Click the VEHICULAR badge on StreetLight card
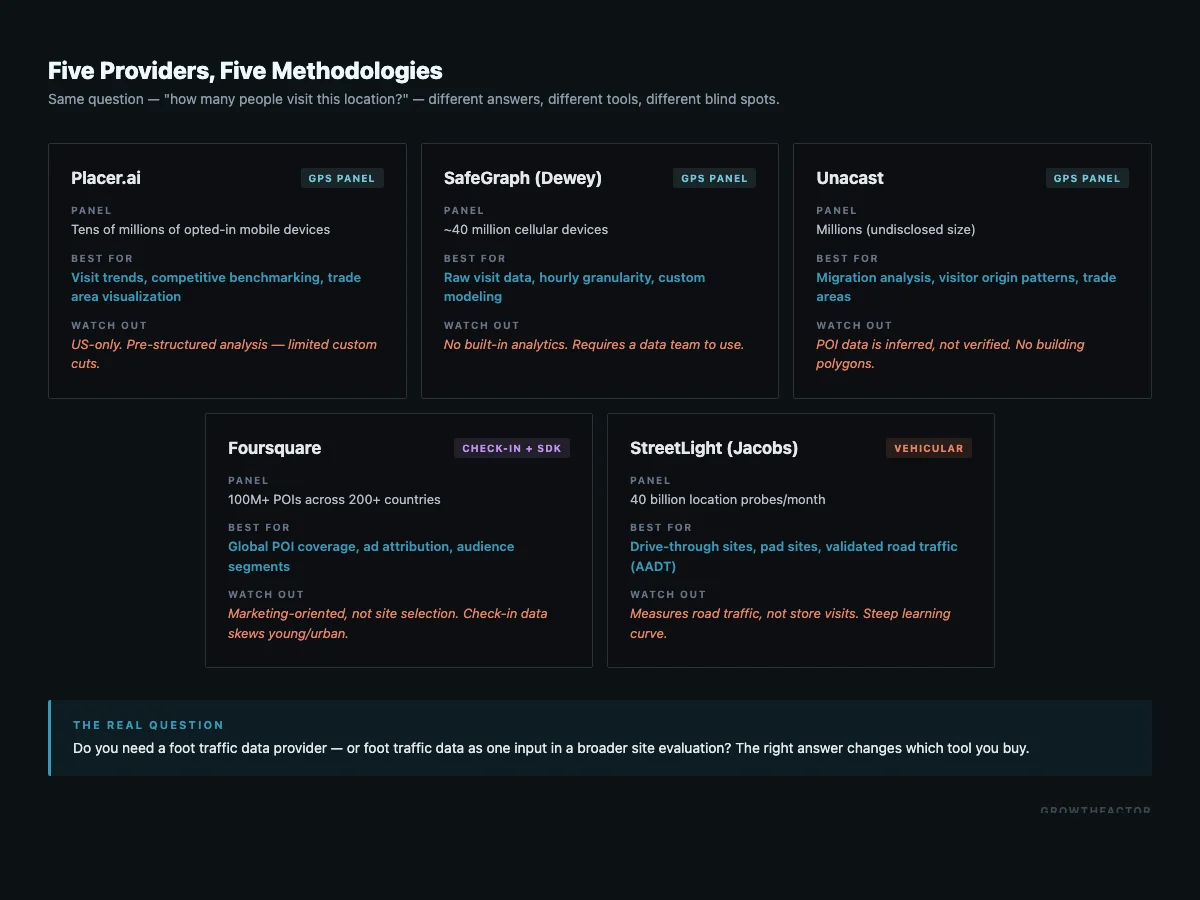 pos(928,448)
